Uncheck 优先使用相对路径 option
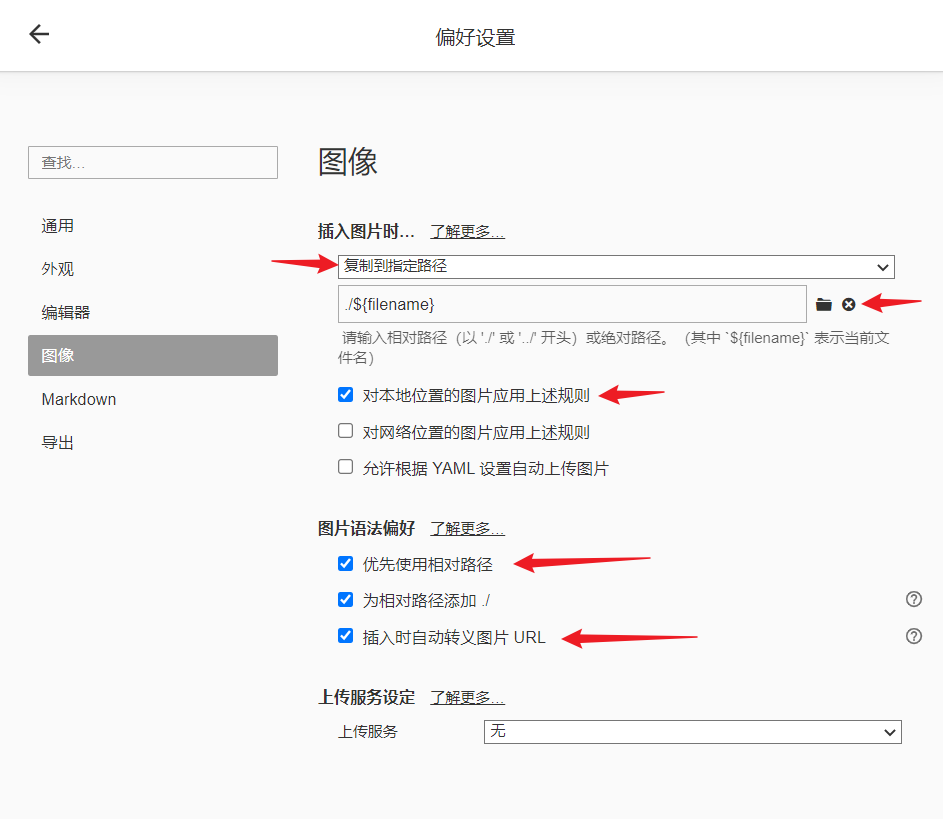The height and width of the screenshot is (819, 943). [x=346, y=564]
